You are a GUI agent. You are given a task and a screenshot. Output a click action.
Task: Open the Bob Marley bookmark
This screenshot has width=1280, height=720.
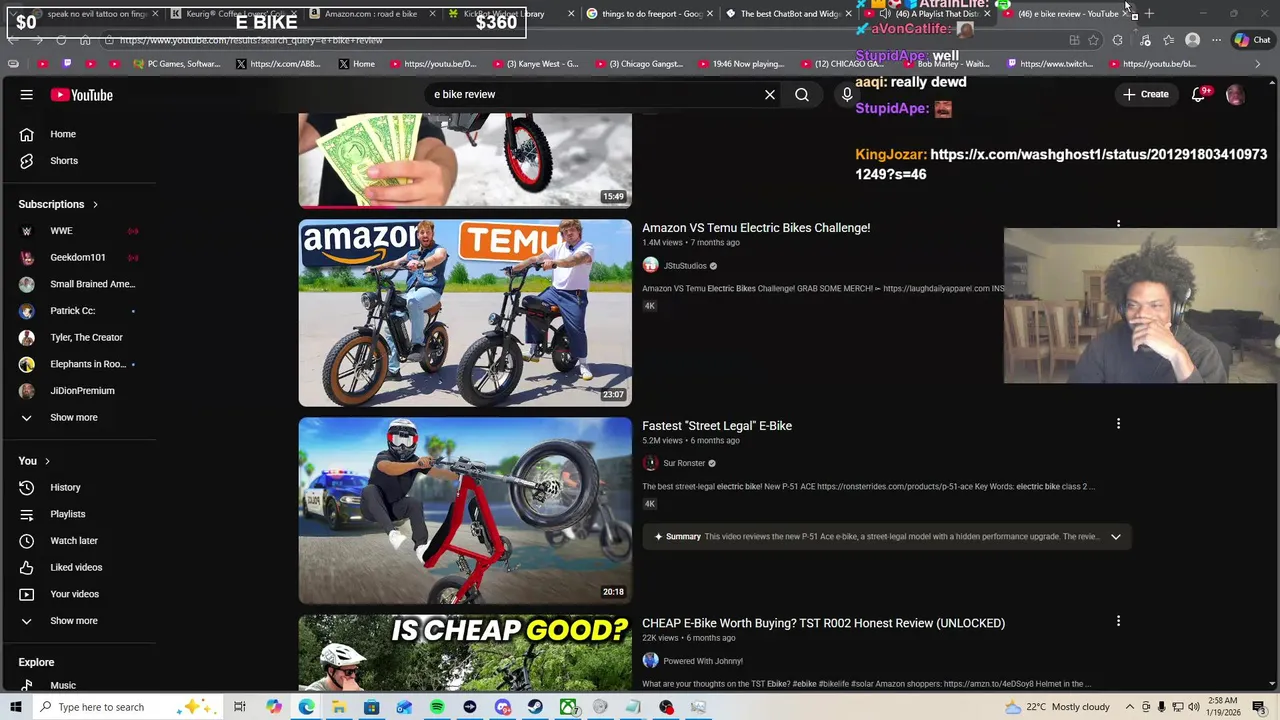click(945, 64)
